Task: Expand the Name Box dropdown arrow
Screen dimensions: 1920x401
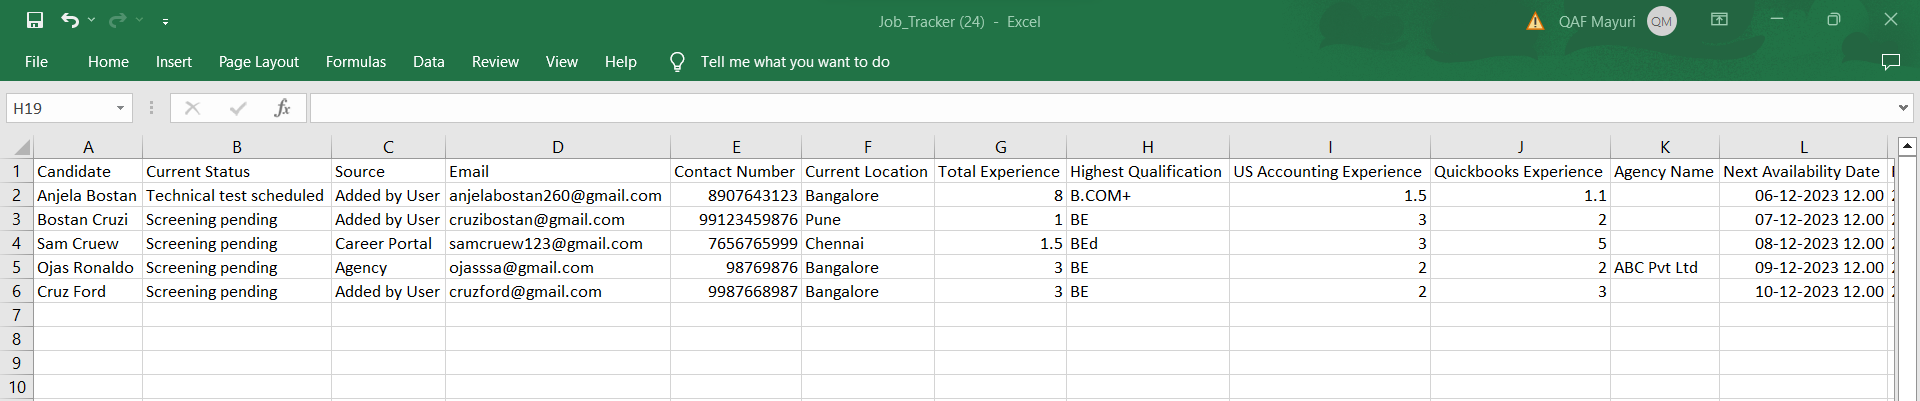Action: point(120,108)
